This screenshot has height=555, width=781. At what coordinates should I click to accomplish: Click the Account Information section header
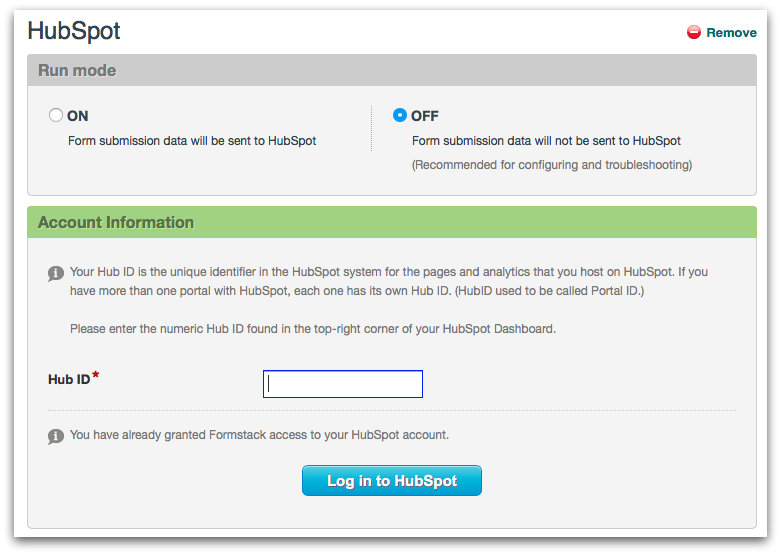[116, 222]
